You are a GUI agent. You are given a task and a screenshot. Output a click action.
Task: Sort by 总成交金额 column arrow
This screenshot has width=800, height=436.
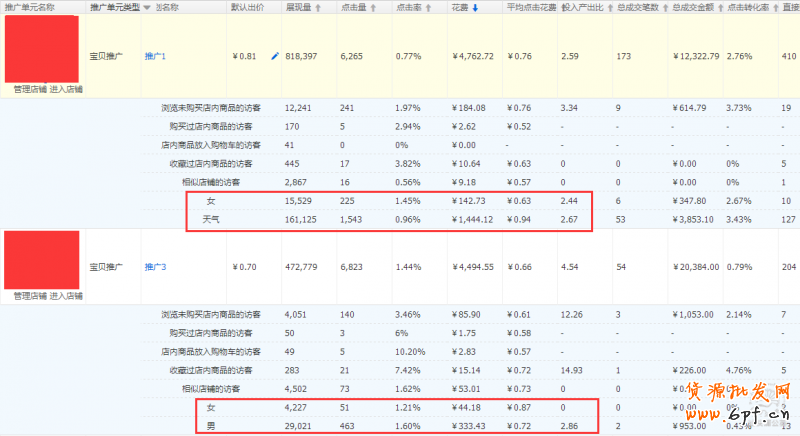click(721, 8)
